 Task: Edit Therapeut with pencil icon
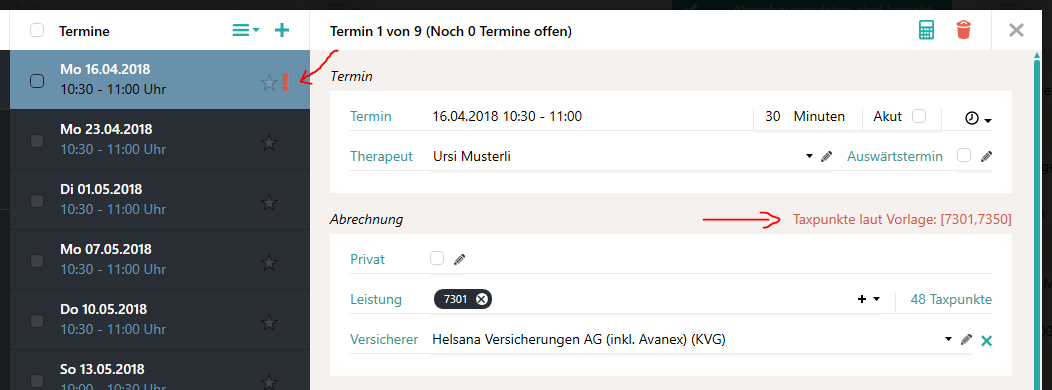827,156
